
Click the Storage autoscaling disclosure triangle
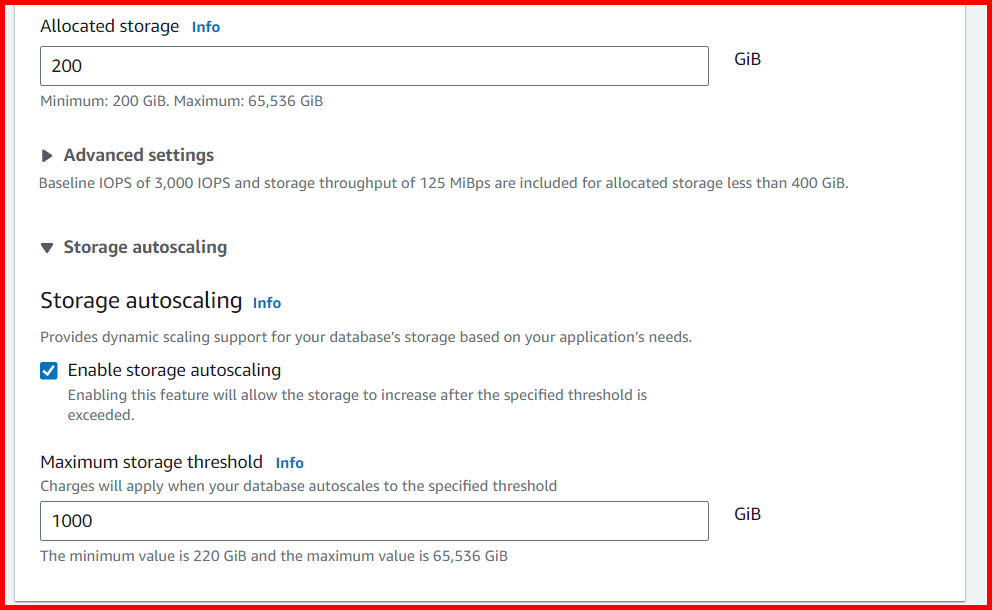tap(47, 246)
